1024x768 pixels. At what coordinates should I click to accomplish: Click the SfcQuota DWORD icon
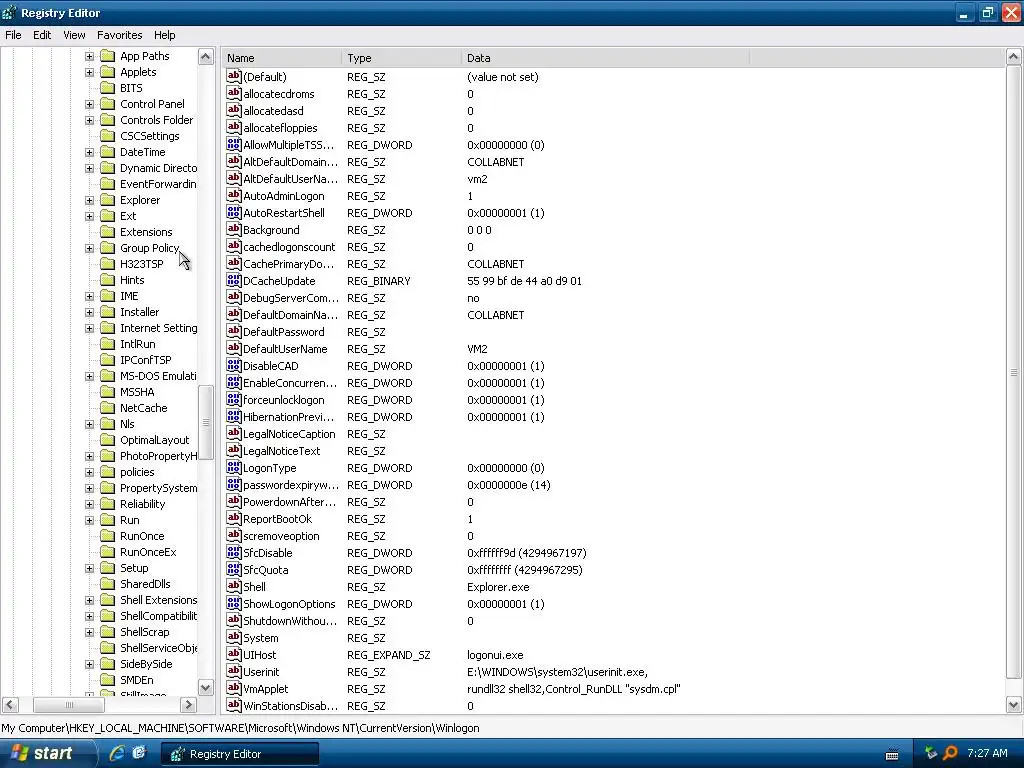pos(234,569)
